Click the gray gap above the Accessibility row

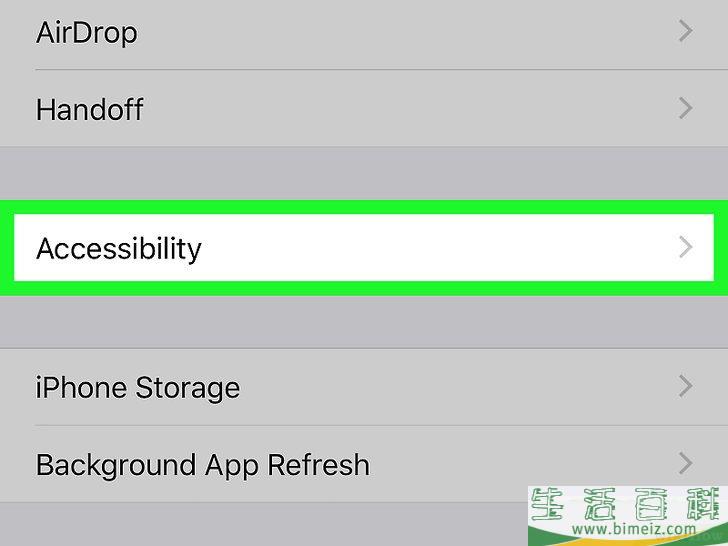tap(364, 172)
